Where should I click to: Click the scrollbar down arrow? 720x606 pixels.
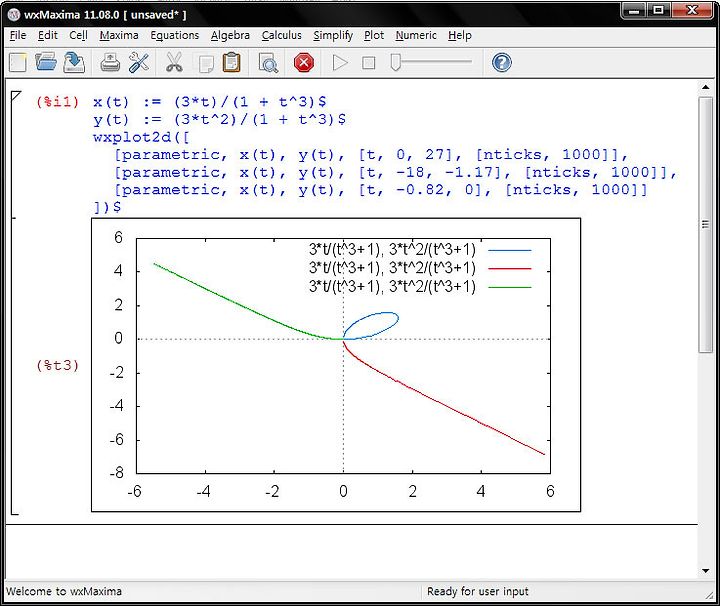point(705,571)
